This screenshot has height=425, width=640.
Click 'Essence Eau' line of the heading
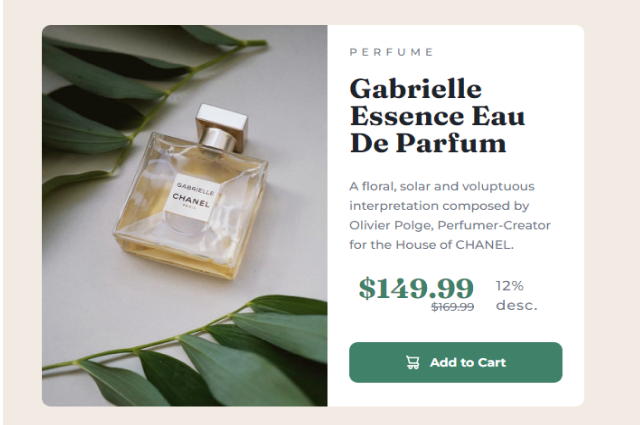click(437, 116)
